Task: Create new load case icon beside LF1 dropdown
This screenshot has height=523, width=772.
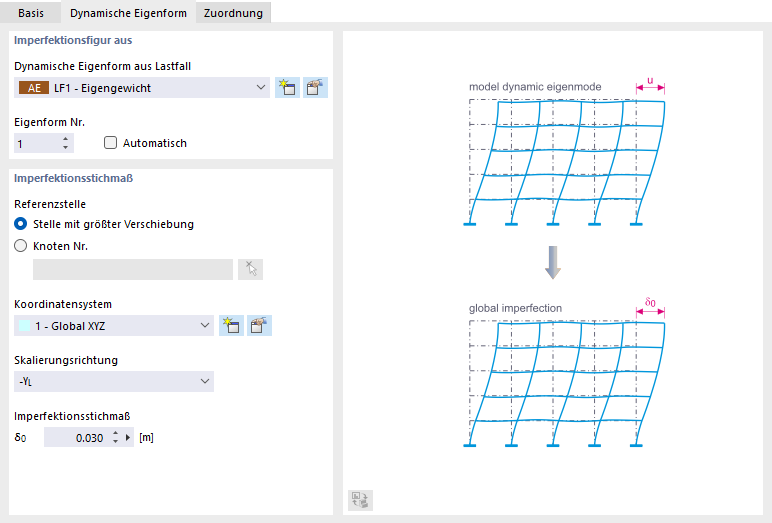Action: [x=288, y=88]
